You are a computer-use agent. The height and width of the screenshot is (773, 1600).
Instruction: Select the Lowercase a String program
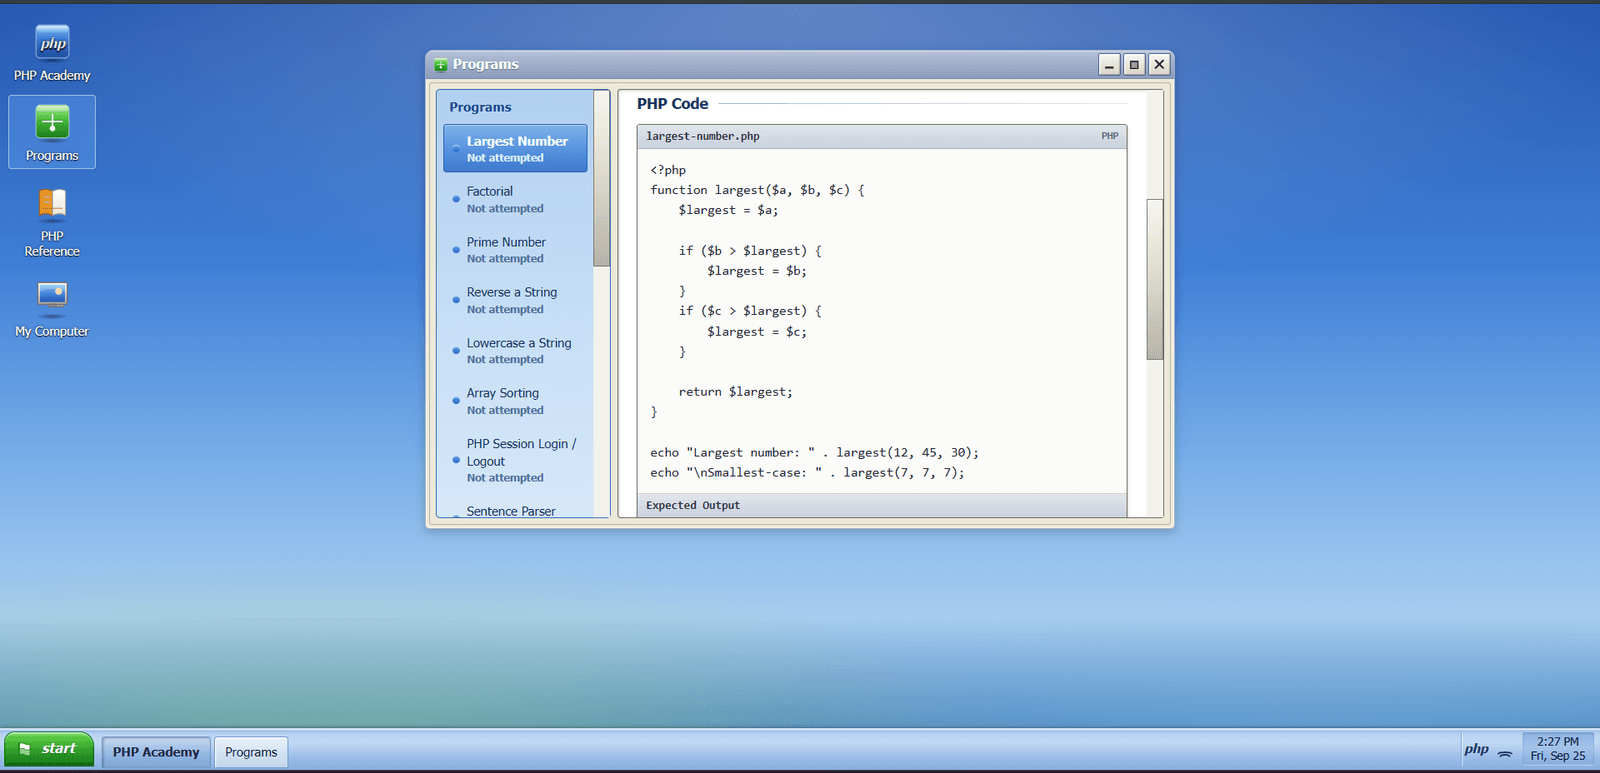tap(515, 351)
